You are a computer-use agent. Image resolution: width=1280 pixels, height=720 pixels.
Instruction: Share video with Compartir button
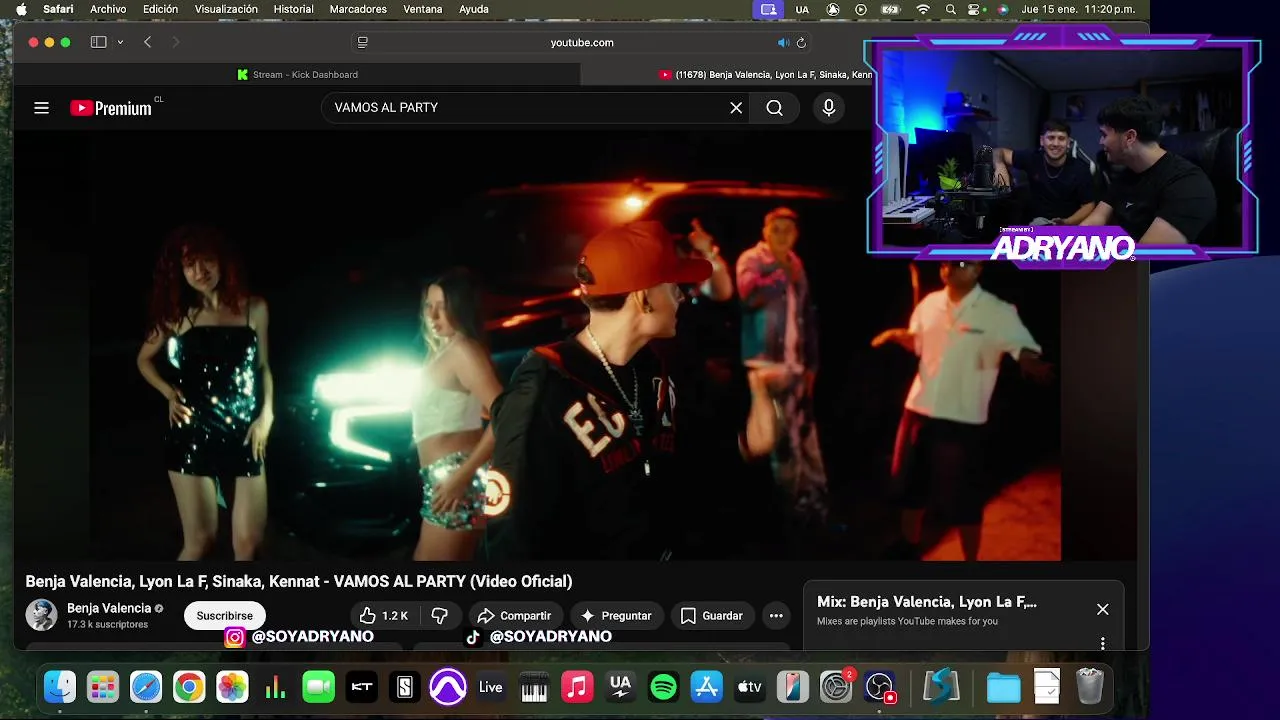514,616
